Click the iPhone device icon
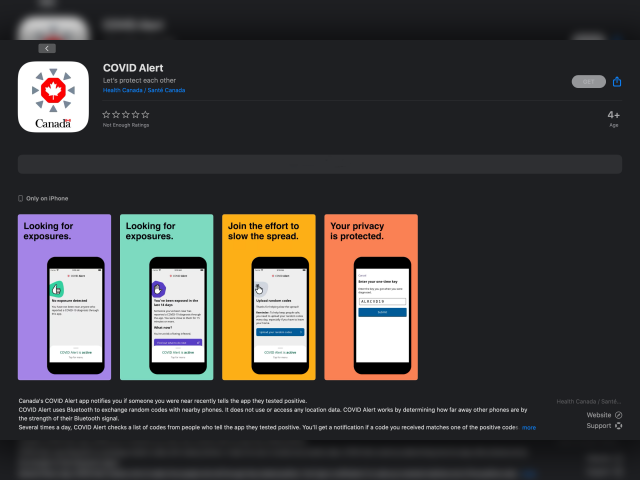Screen dimensions: 640x480 (20, 198)
